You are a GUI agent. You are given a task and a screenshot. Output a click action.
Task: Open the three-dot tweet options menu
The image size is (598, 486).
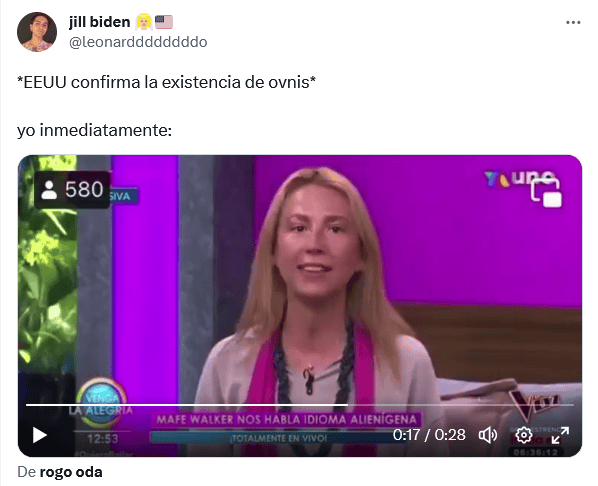[x=573, y=23]
